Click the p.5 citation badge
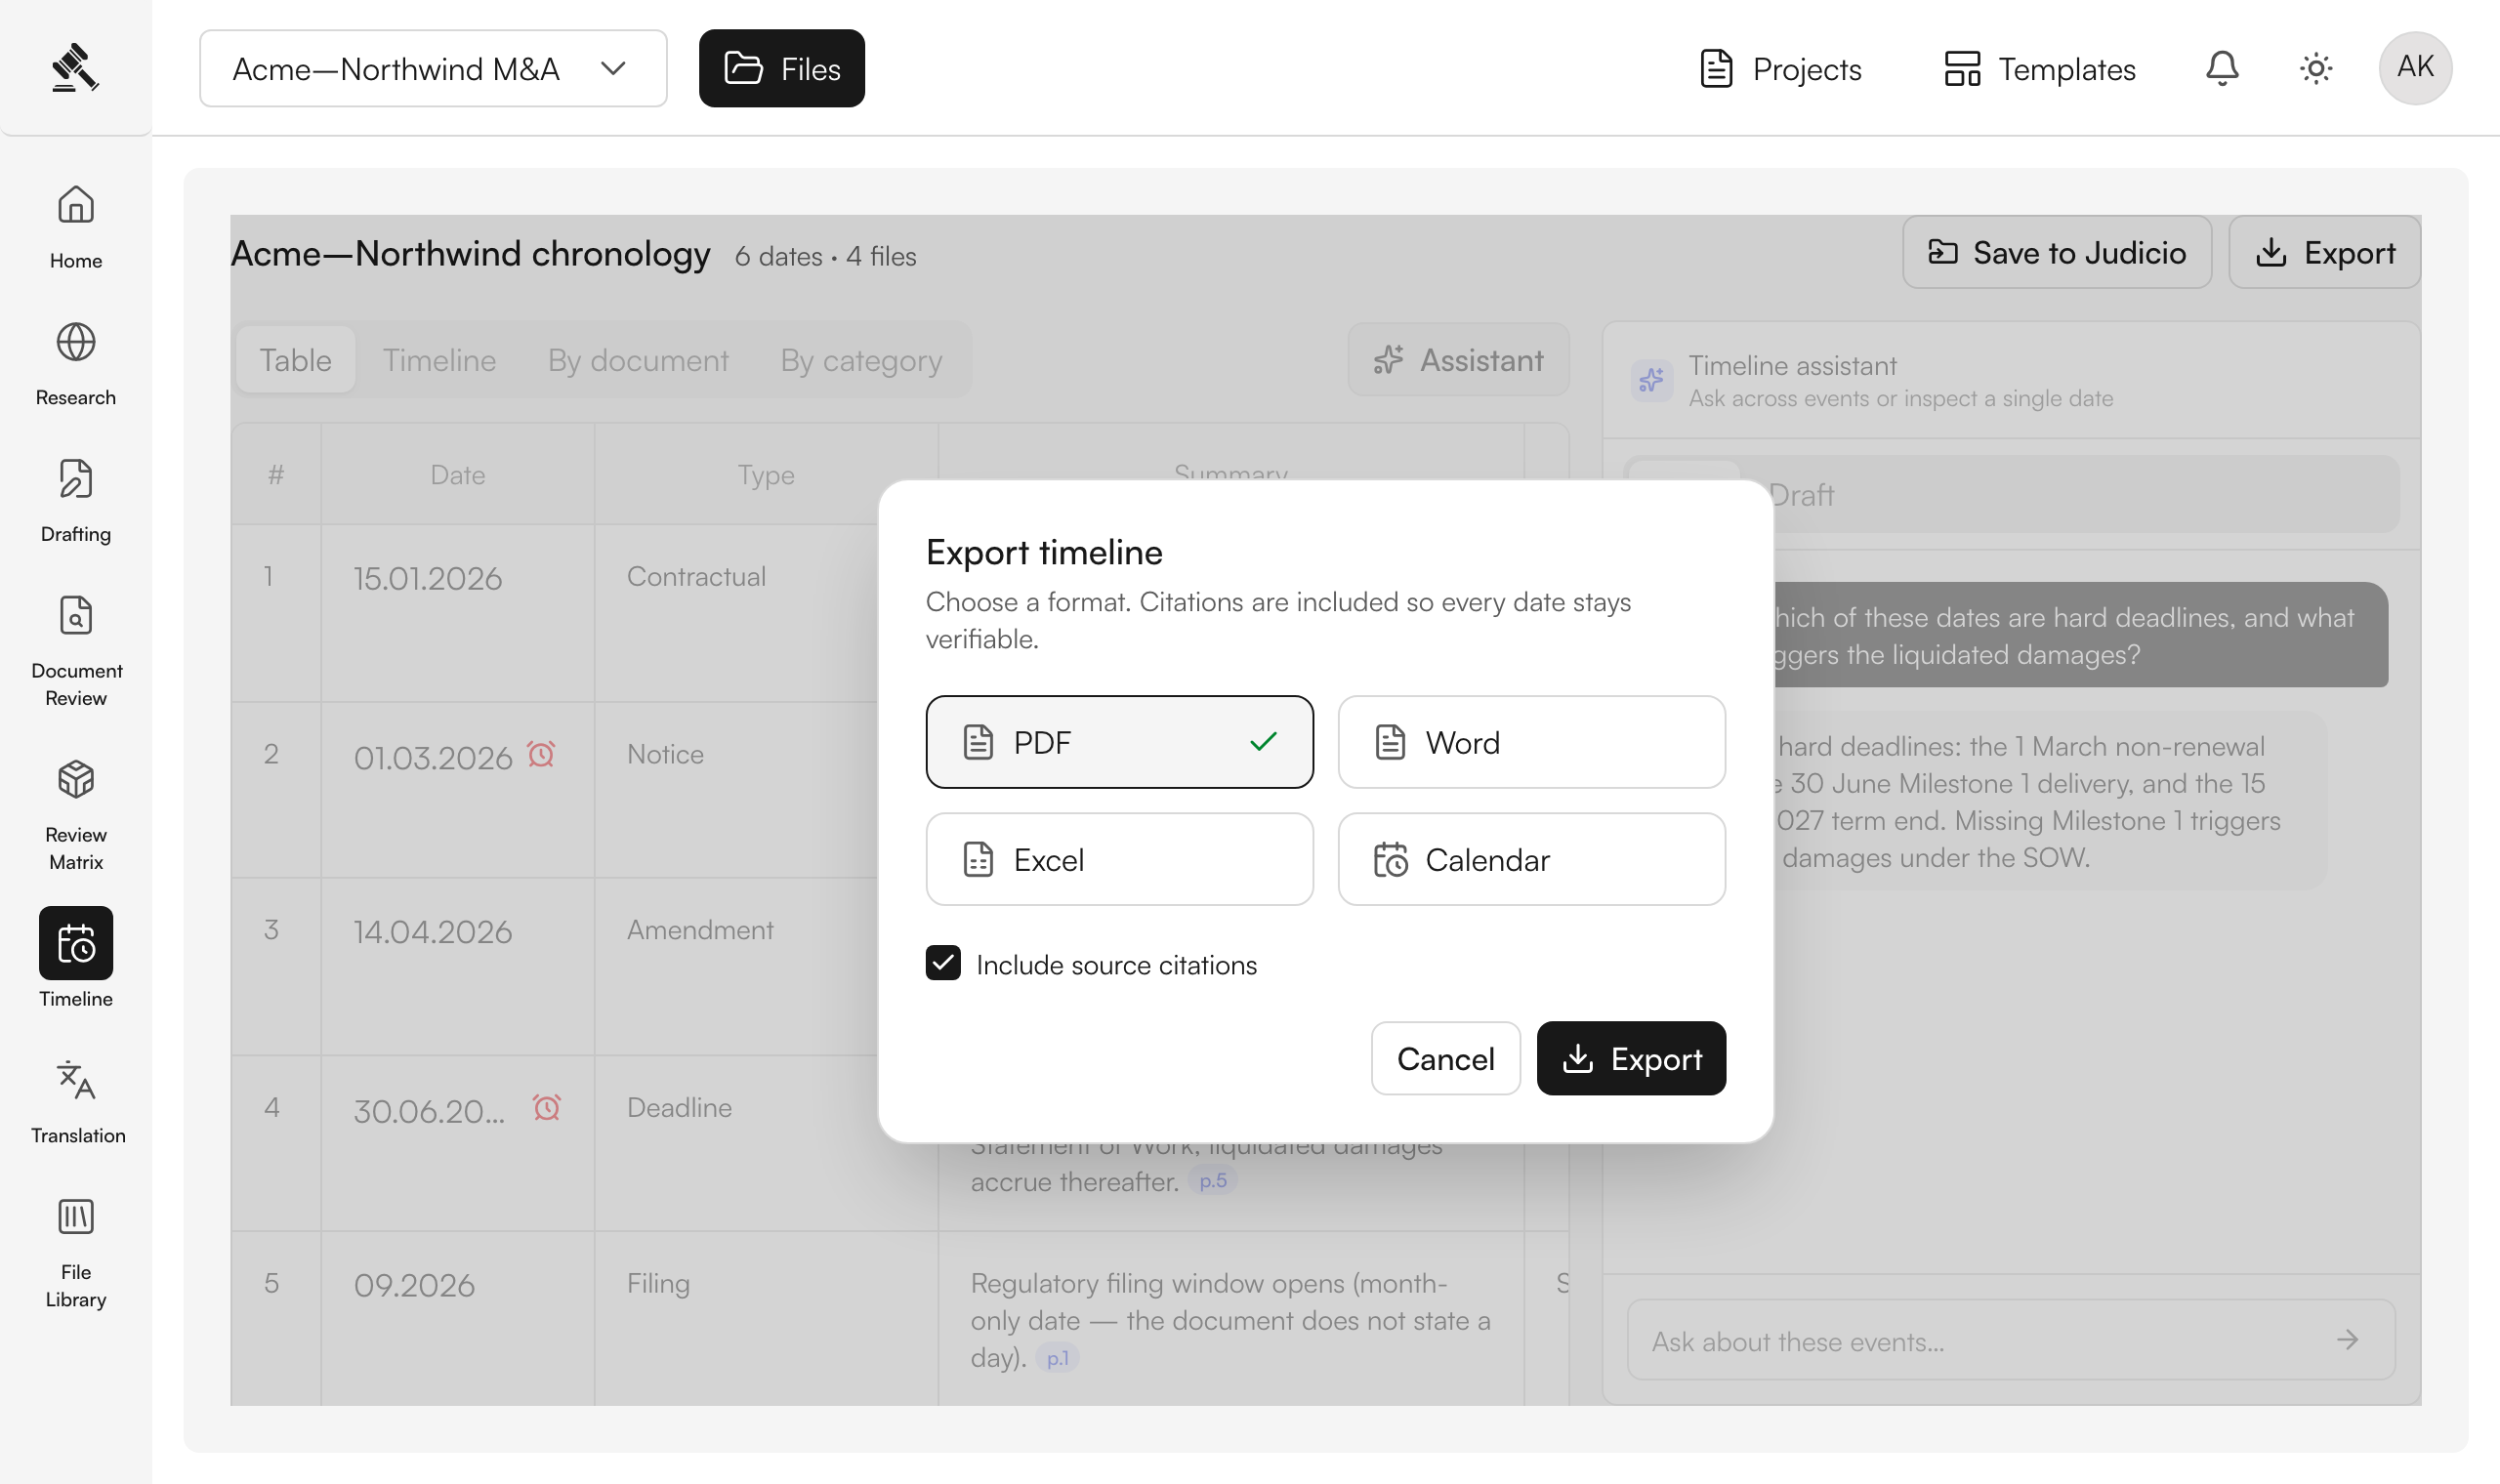2500x1484 pixels. 1213,1181
